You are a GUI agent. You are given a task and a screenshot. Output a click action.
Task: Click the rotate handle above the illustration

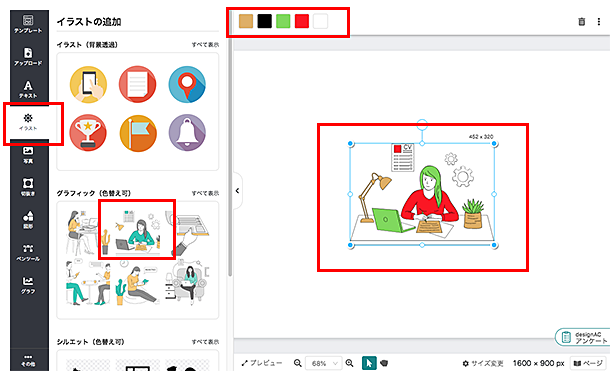click(422, 124)
